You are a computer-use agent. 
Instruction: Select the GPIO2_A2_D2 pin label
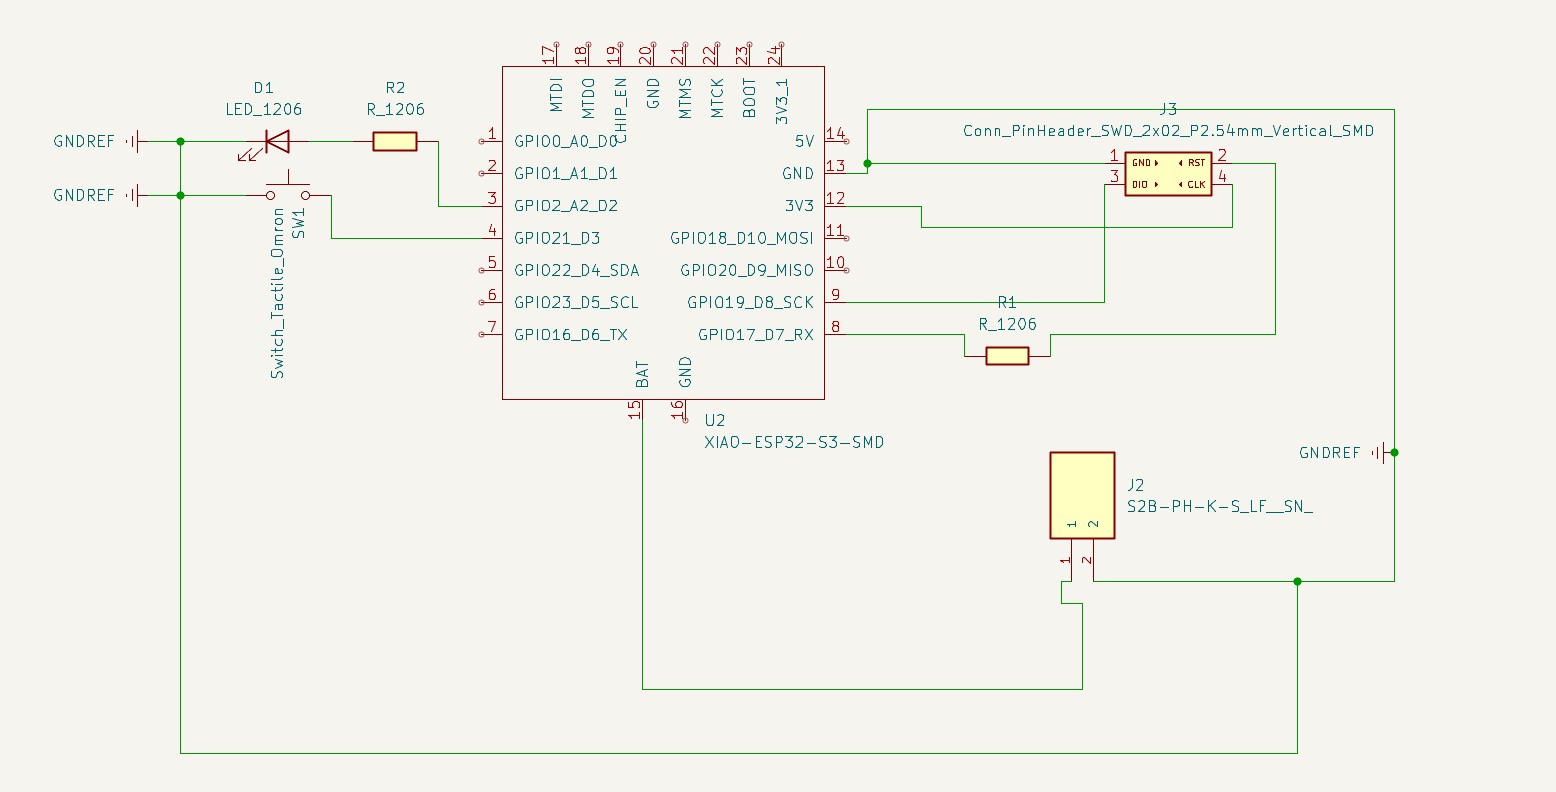pyautogui.click(x=565, y=206)
